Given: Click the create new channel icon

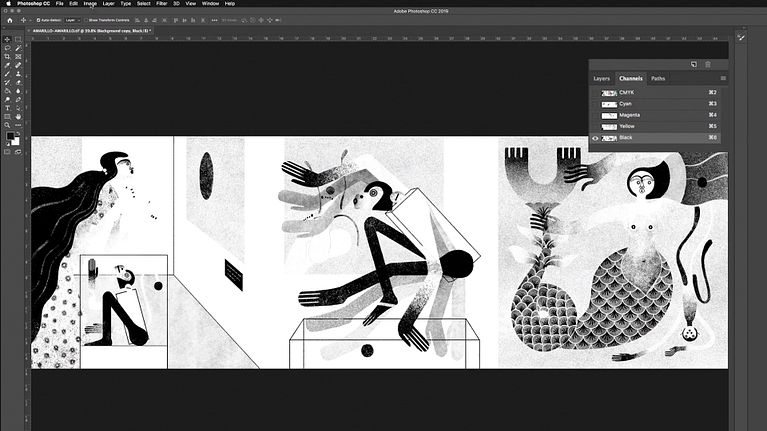Looking at the screenshot, I should (x=693, y=65).
